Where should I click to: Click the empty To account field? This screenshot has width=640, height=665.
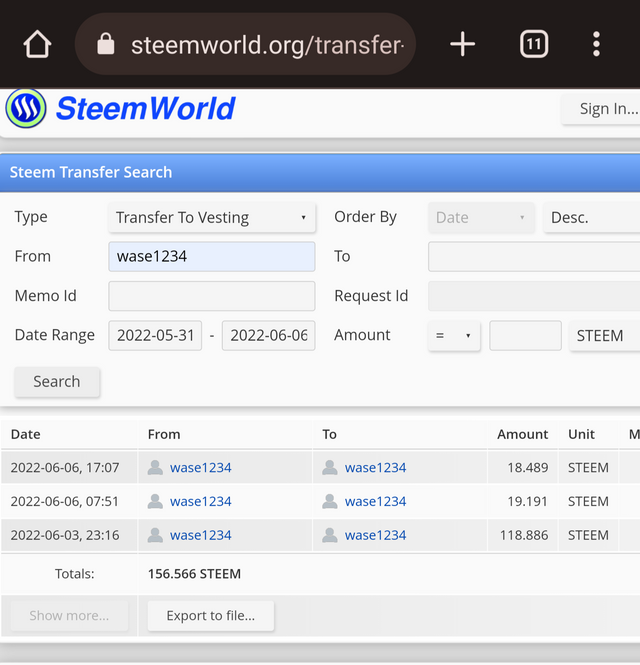point(534,257)
